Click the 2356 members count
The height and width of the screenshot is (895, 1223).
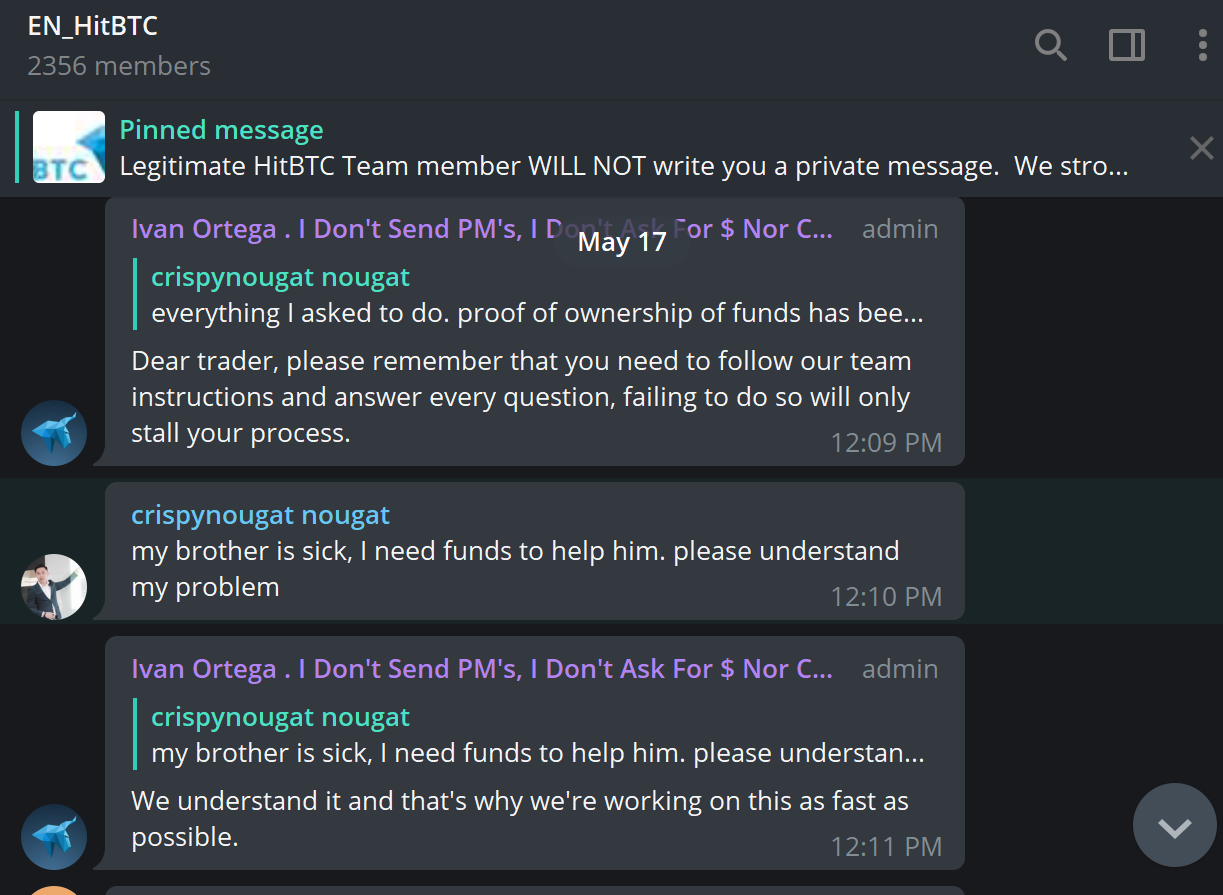pos(119,66)
